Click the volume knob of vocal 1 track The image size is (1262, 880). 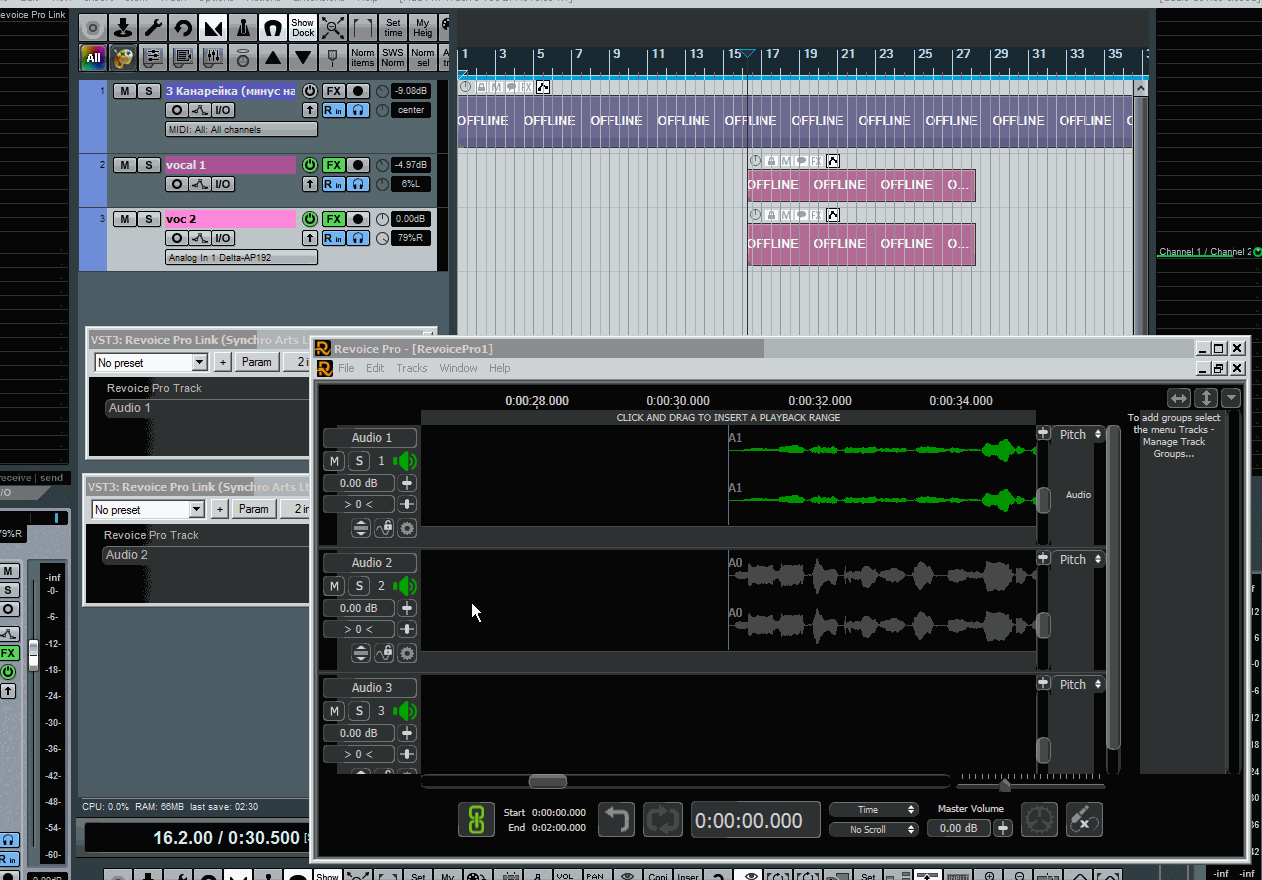[x=382, y=165]
